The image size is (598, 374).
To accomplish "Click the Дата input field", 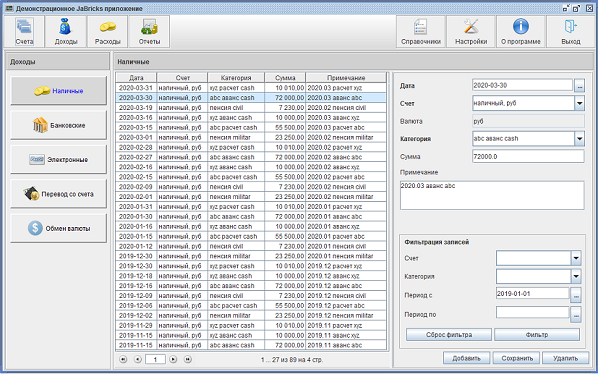I will coord(522,85).
